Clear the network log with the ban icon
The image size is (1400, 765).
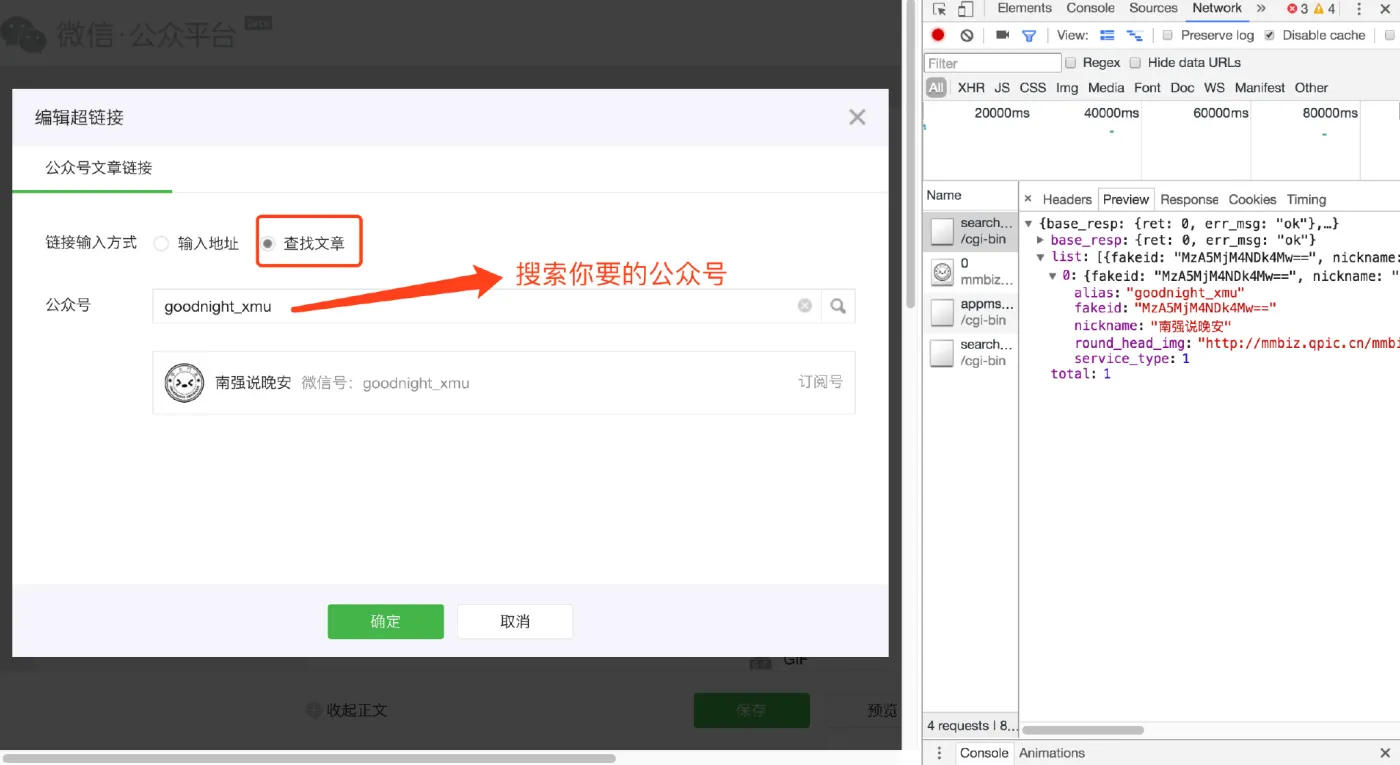pyautogui.click(x=967, y=35)
